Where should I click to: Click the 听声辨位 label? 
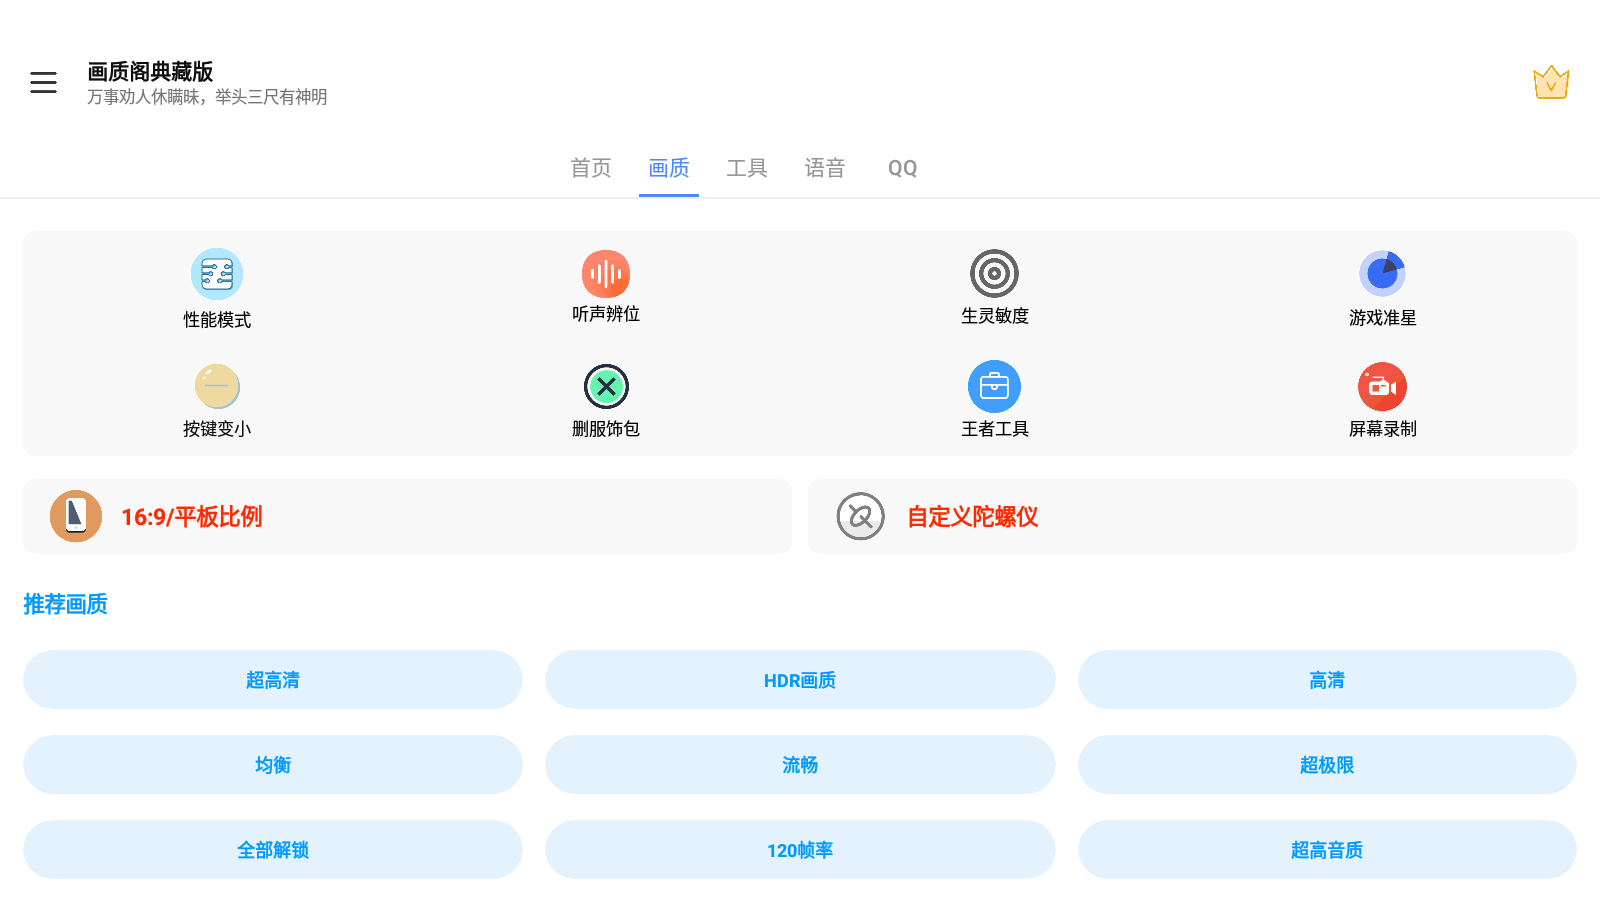(x=606, y=314)
